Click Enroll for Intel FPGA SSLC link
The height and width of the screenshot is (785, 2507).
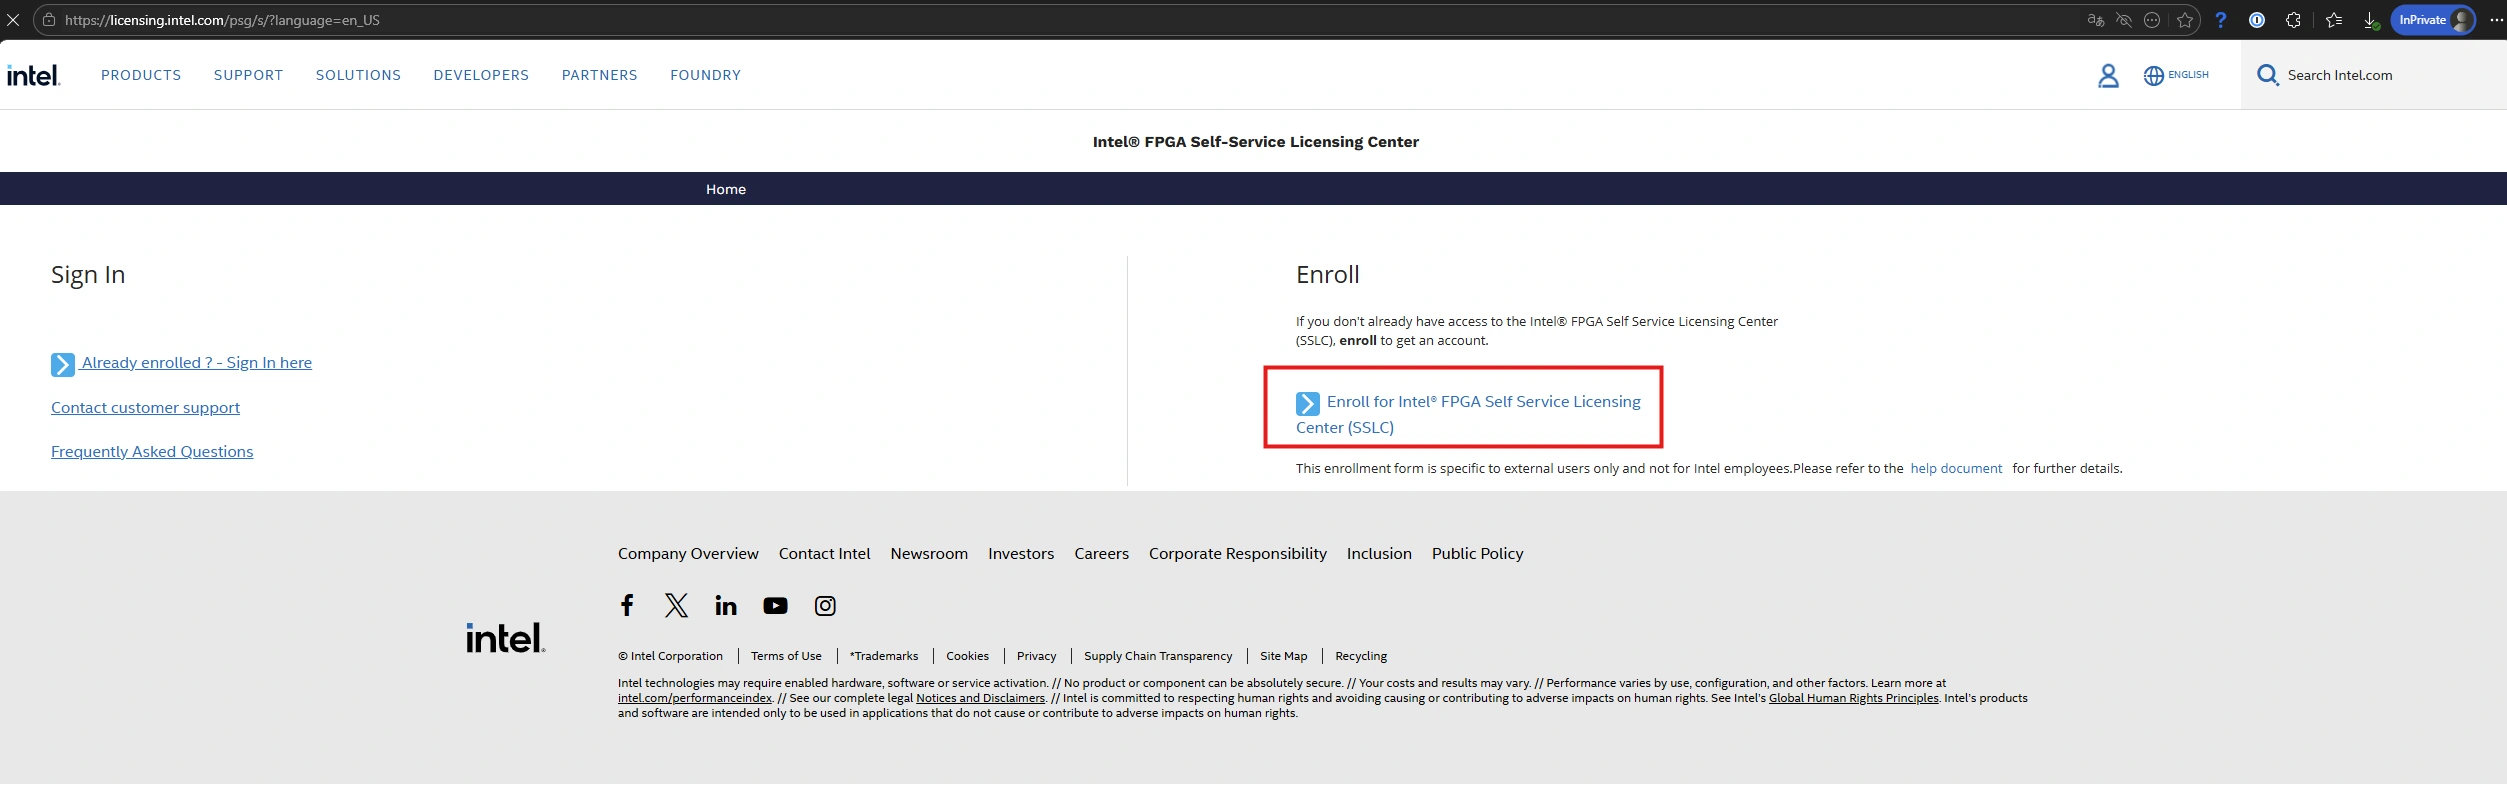tap(1482, 402)
